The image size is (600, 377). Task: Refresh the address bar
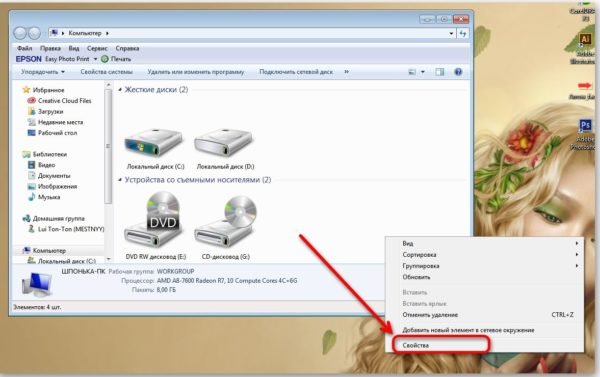tap(463, 33)
